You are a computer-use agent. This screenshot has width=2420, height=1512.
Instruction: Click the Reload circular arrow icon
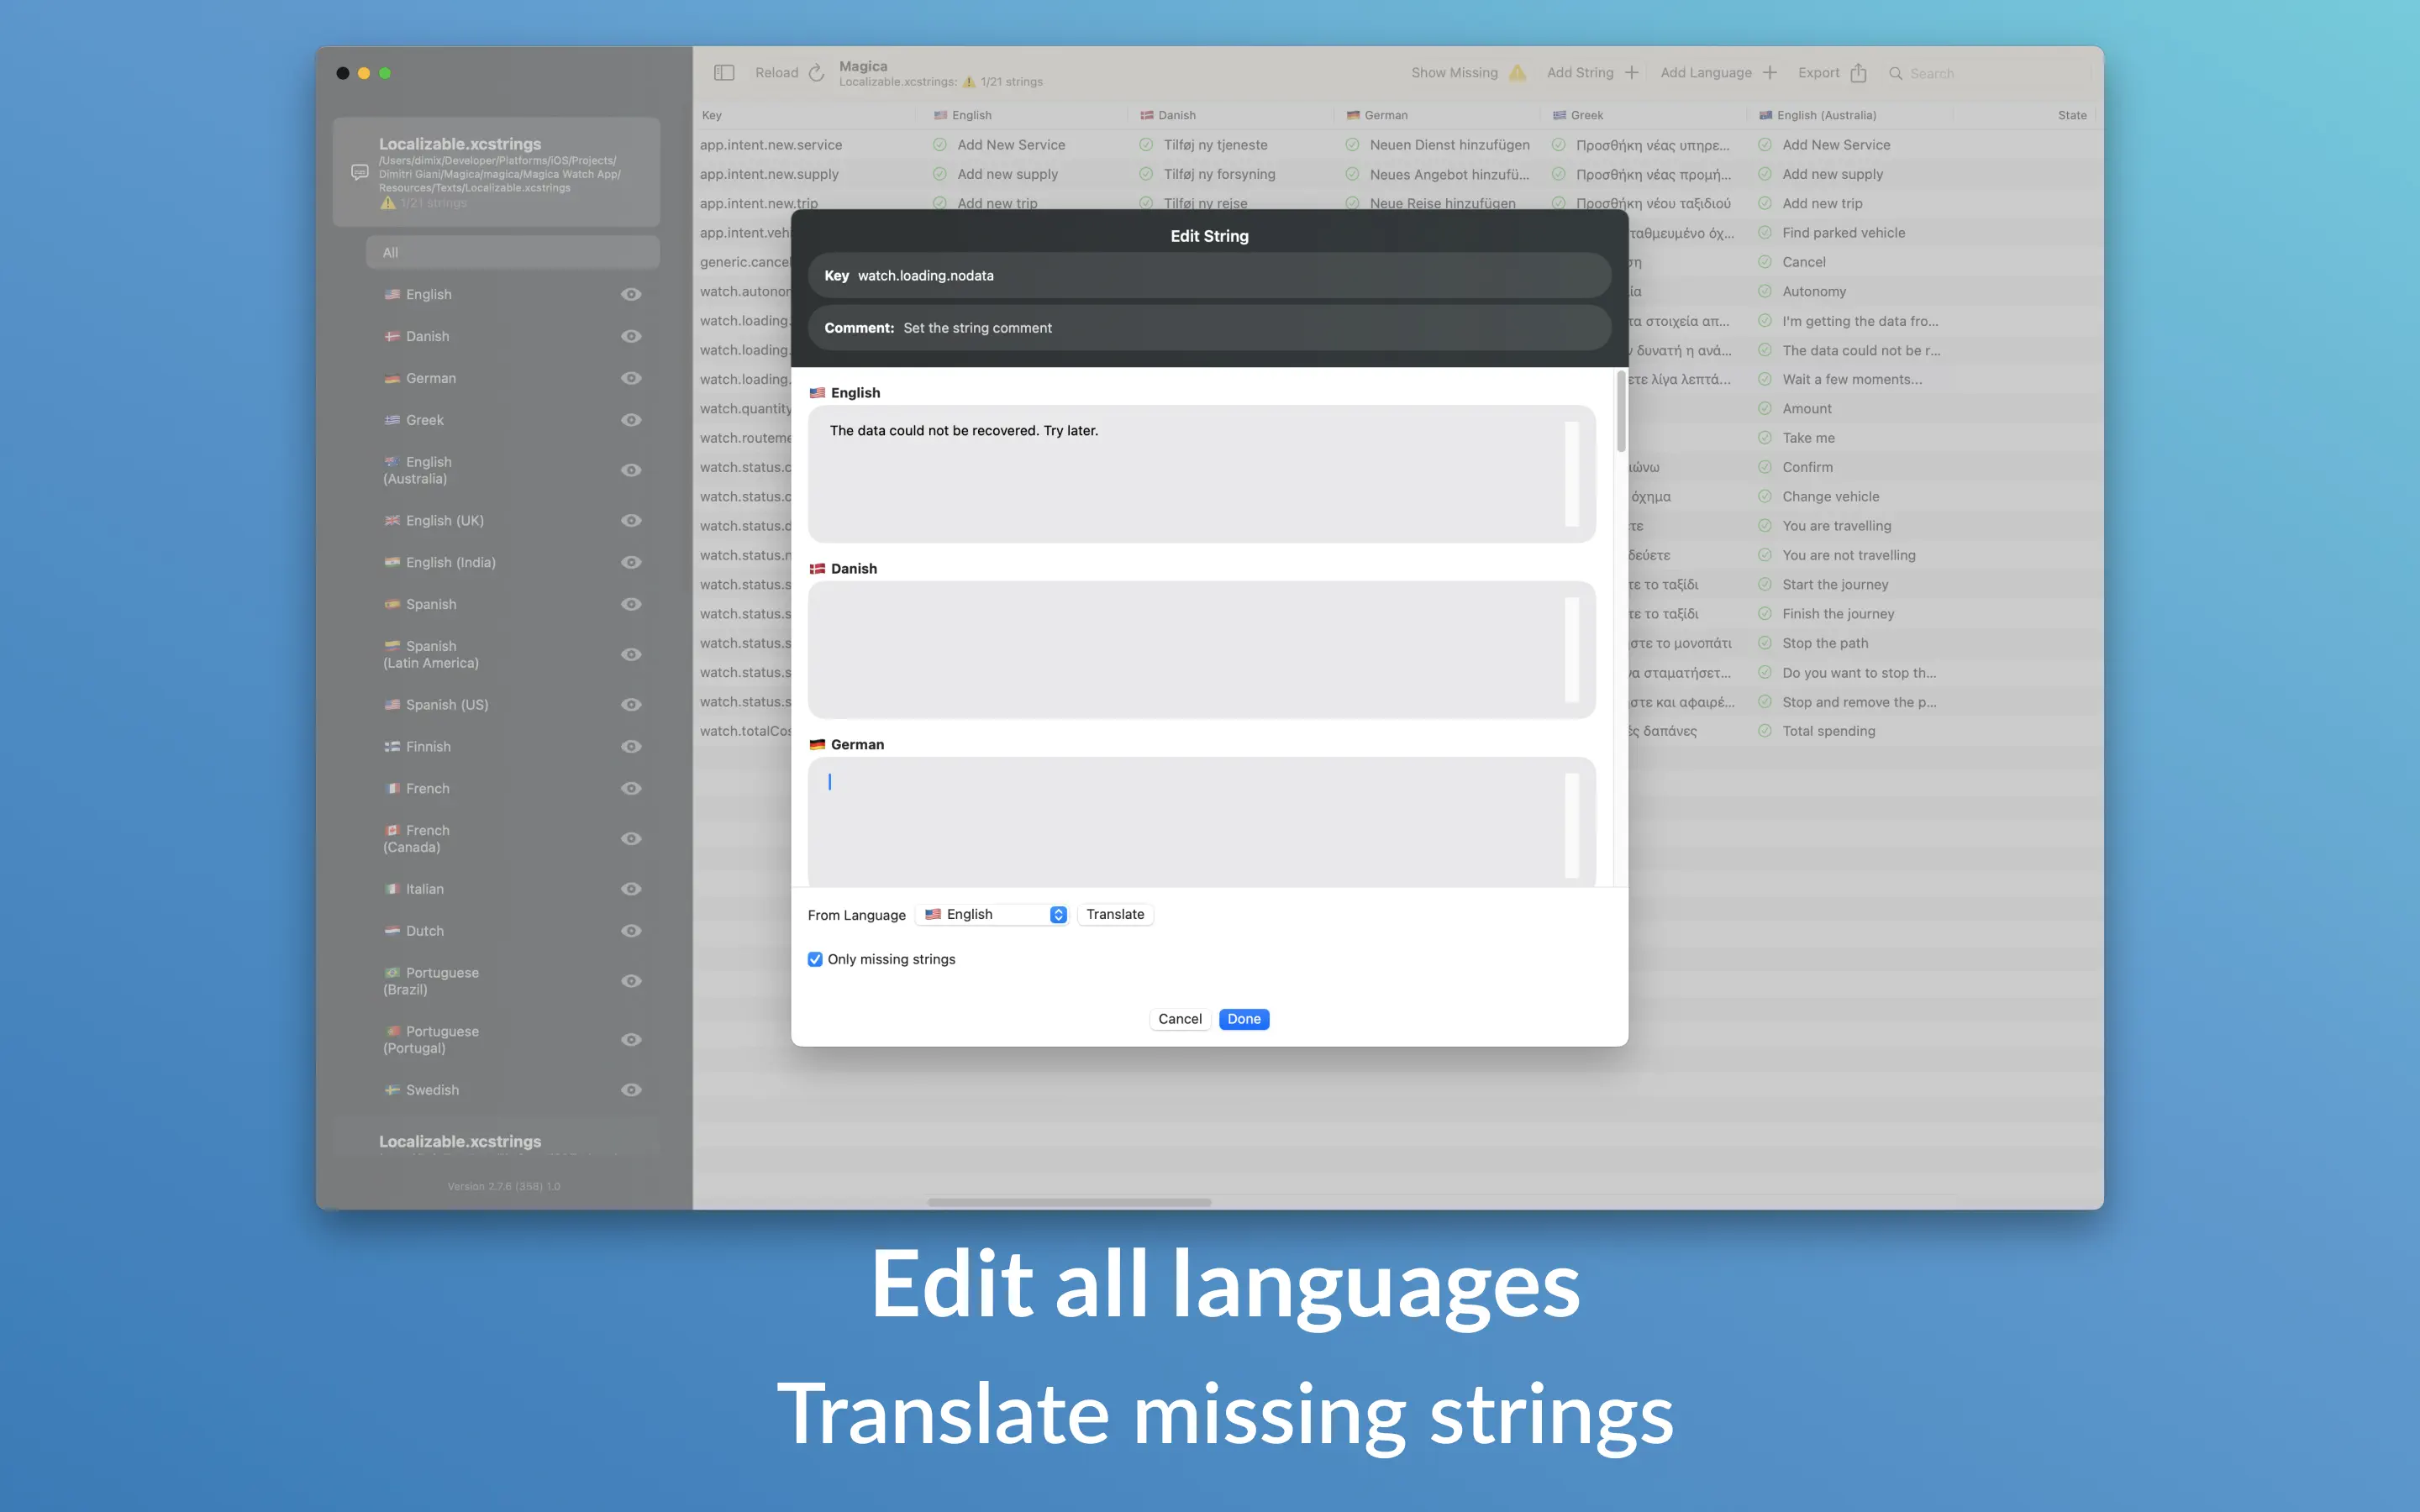pyautogui.click(x=816, y=73)
